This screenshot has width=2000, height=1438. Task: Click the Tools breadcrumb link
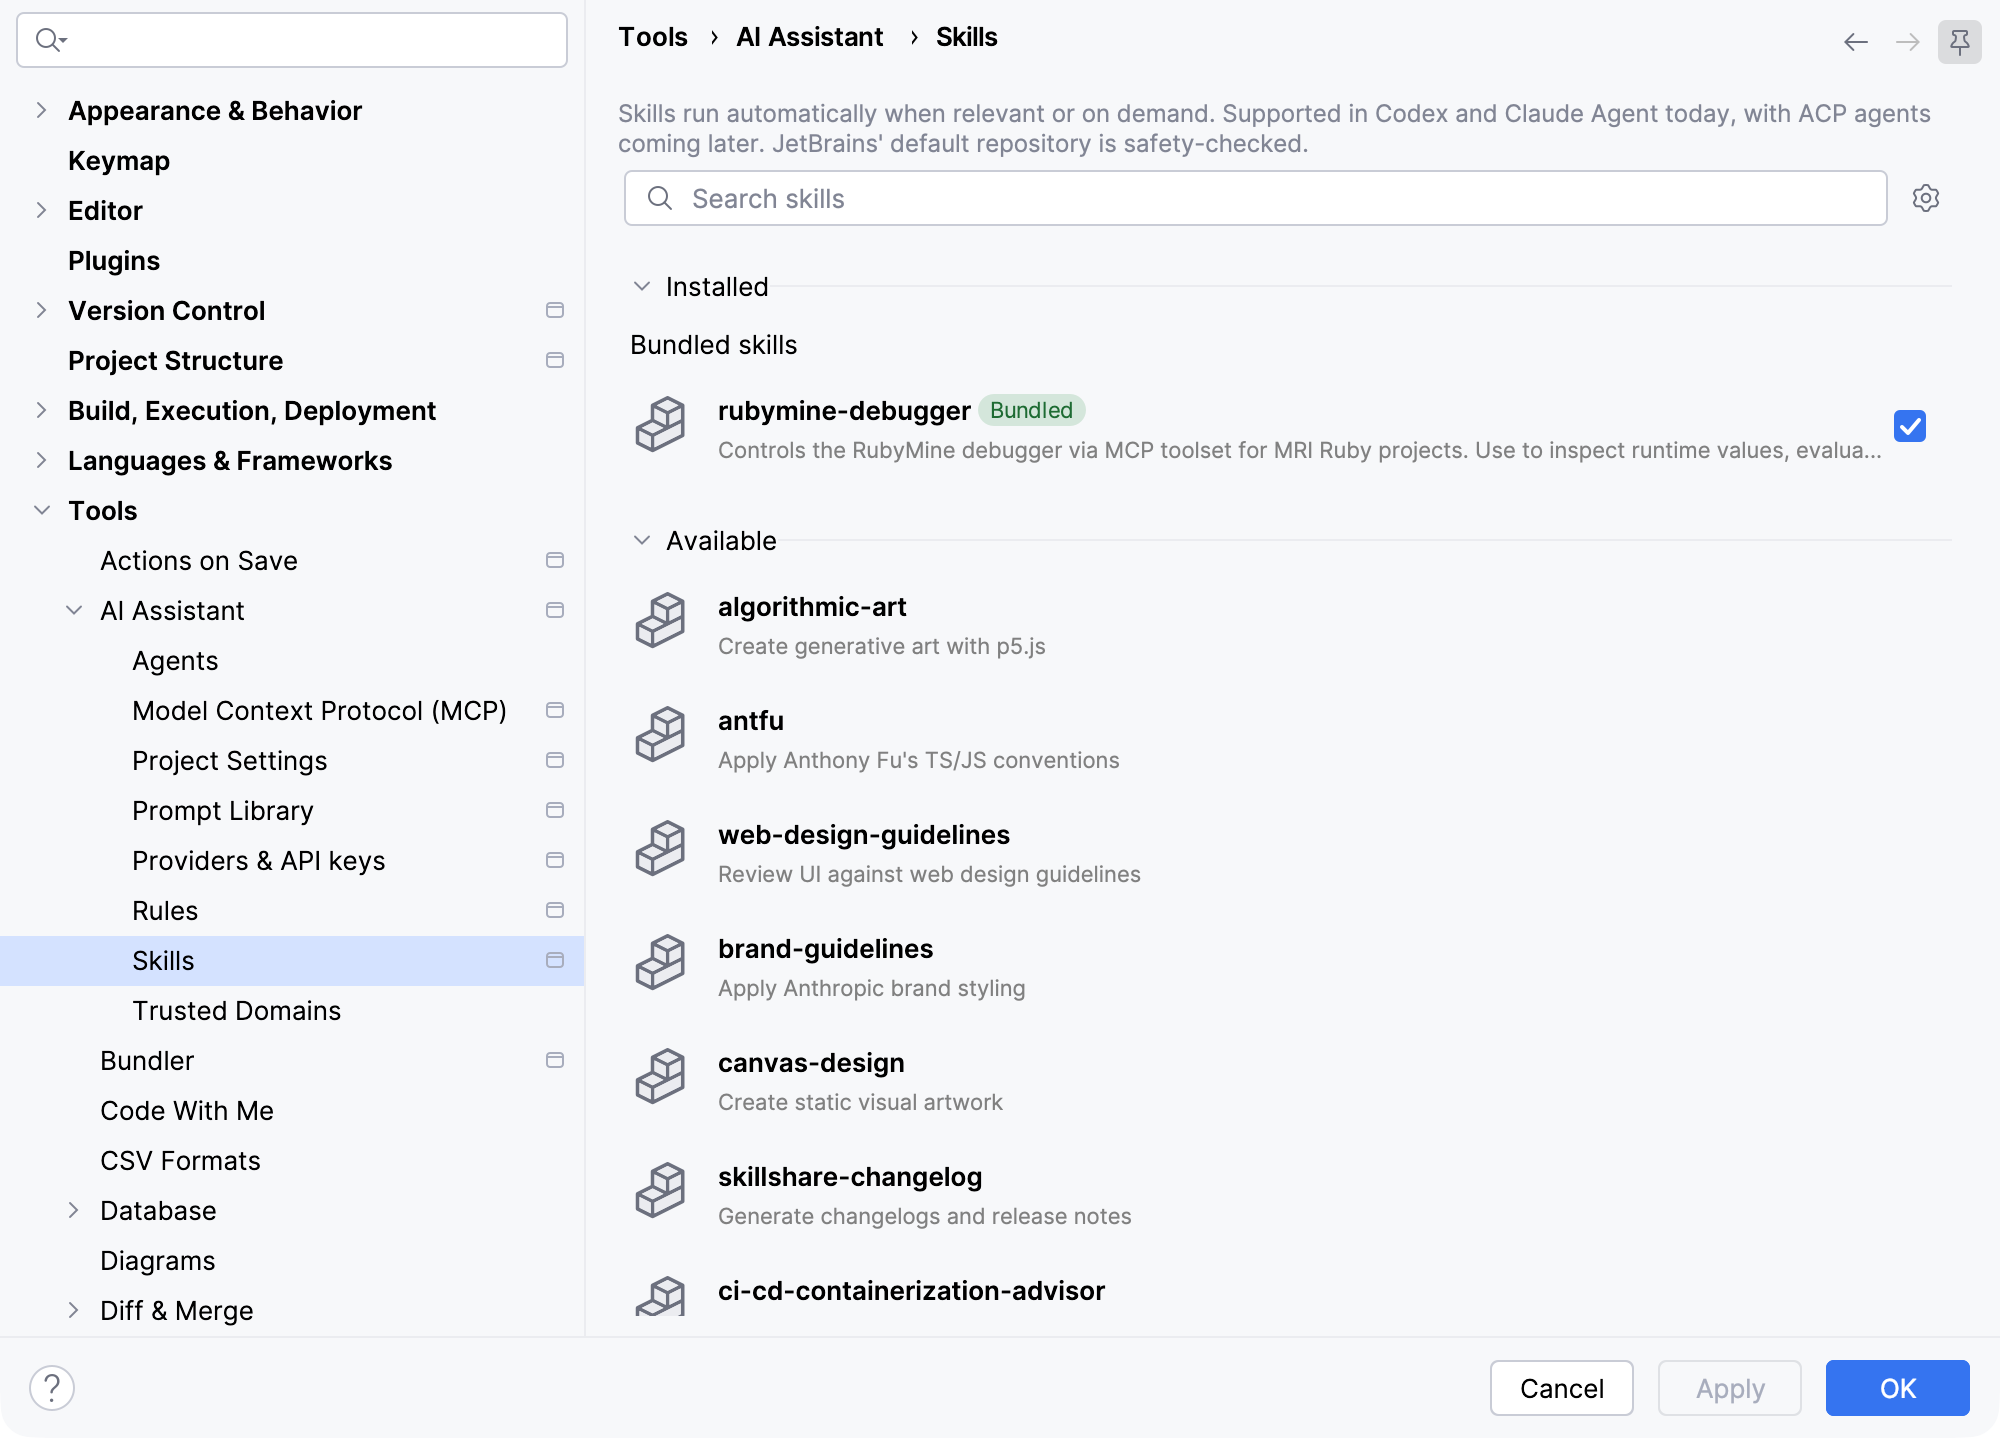click(653, 37)
